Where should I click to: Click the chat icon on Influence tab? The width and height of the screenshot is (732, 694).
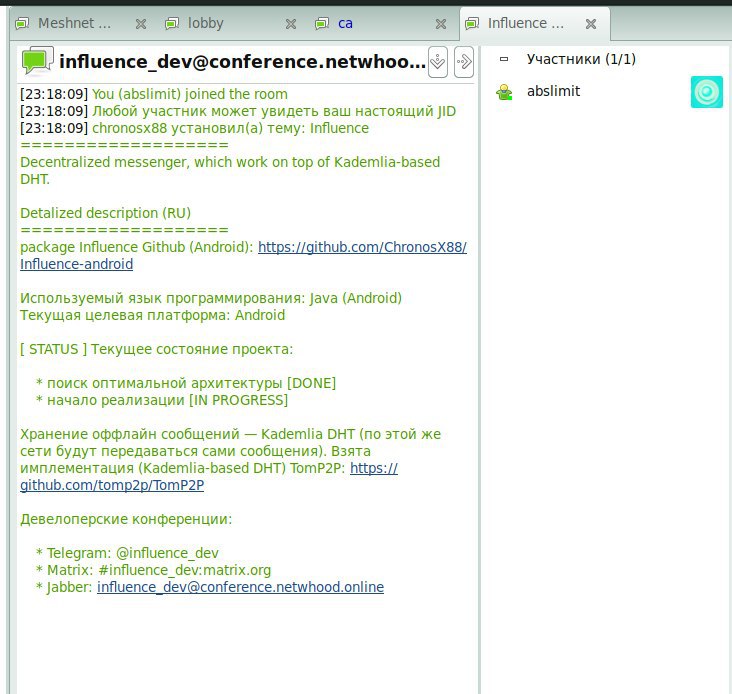coord(472,23)
